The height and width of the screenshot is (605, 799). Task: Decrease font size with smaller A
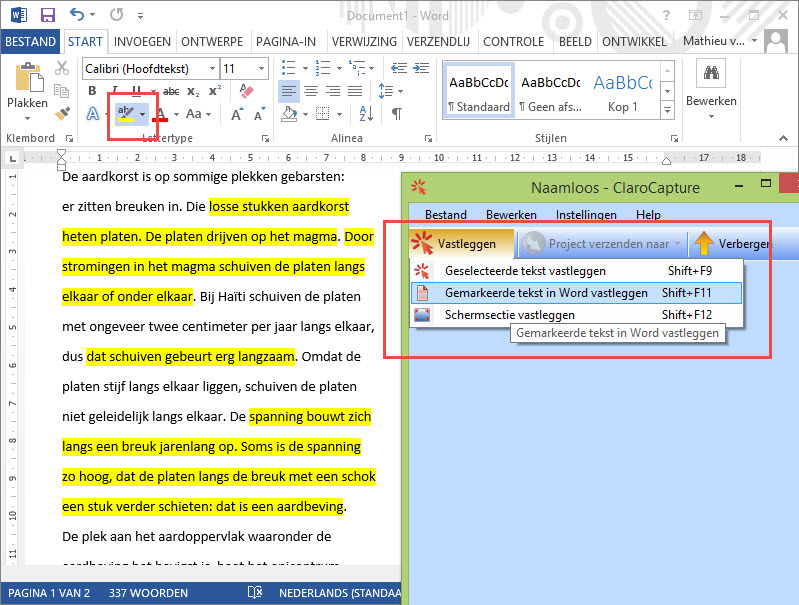point(260,114)
